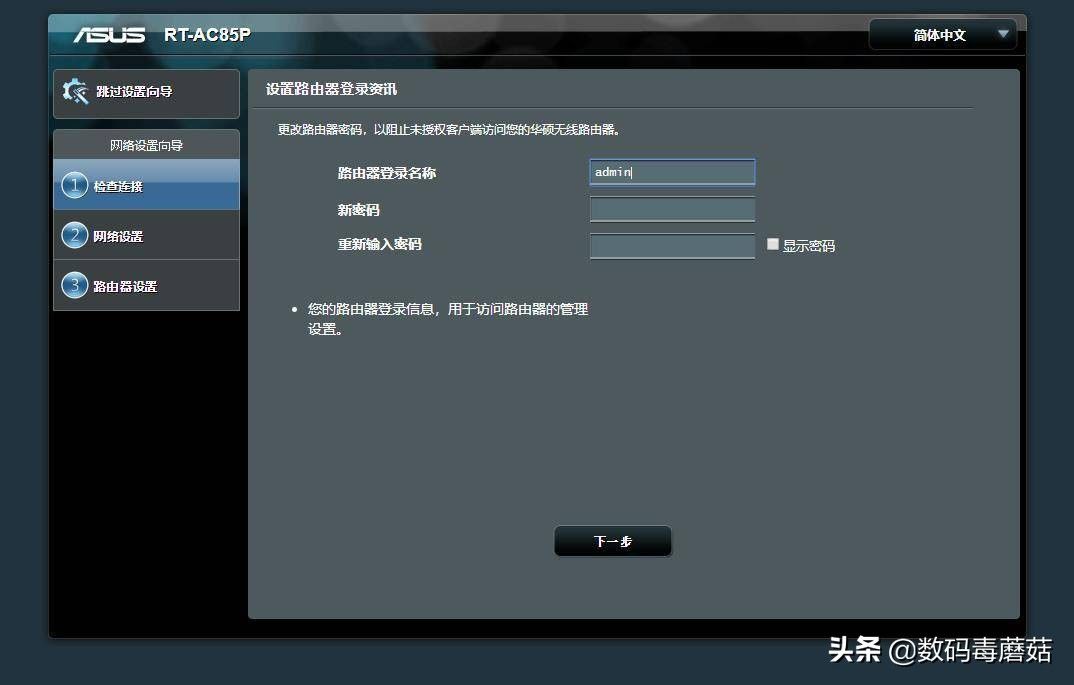Click the 新密码 input field
Screen dimensions: 1074x685
672,209
